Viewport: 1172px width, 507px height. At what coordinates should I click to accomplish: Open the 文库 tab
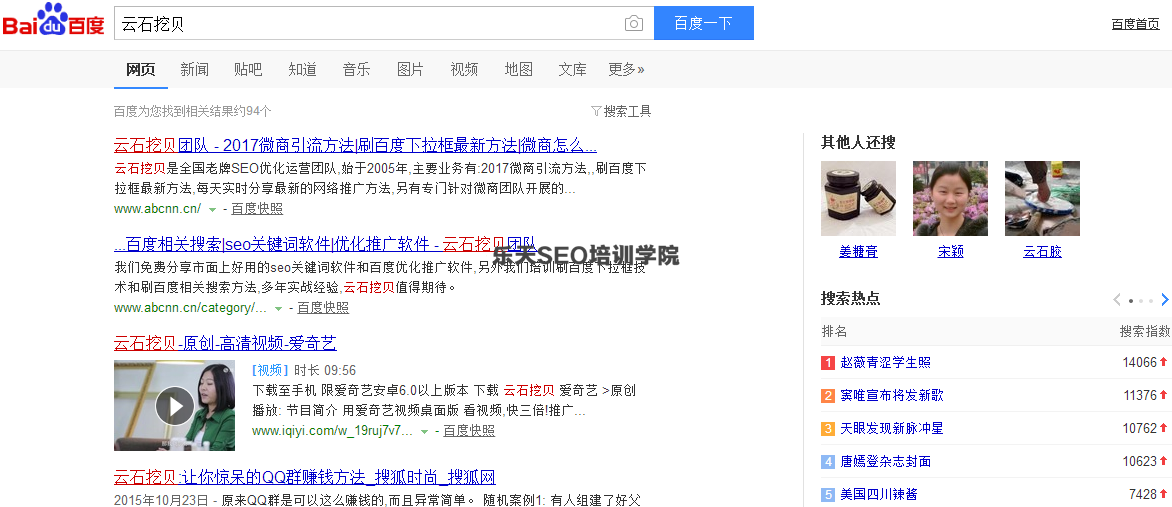pos(573,70)
